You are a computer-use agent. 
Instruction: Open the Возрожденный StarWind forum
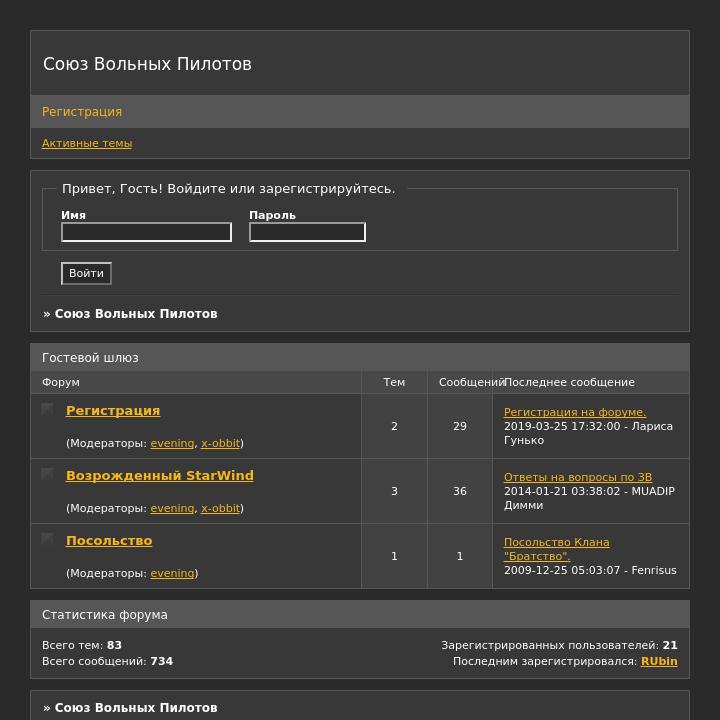(160, 476)
